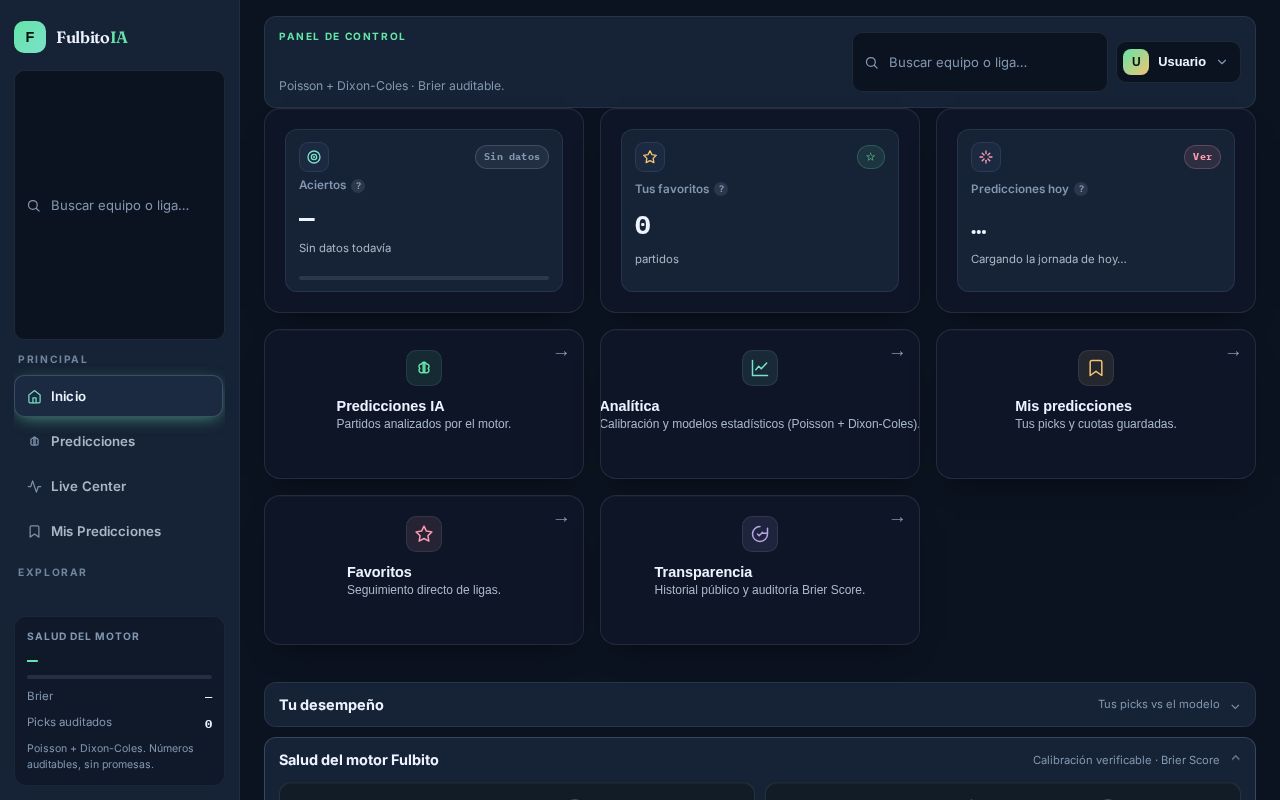Click the Sin datos badge
Viewport: 1280px width, 800px height.
[512, 157]
